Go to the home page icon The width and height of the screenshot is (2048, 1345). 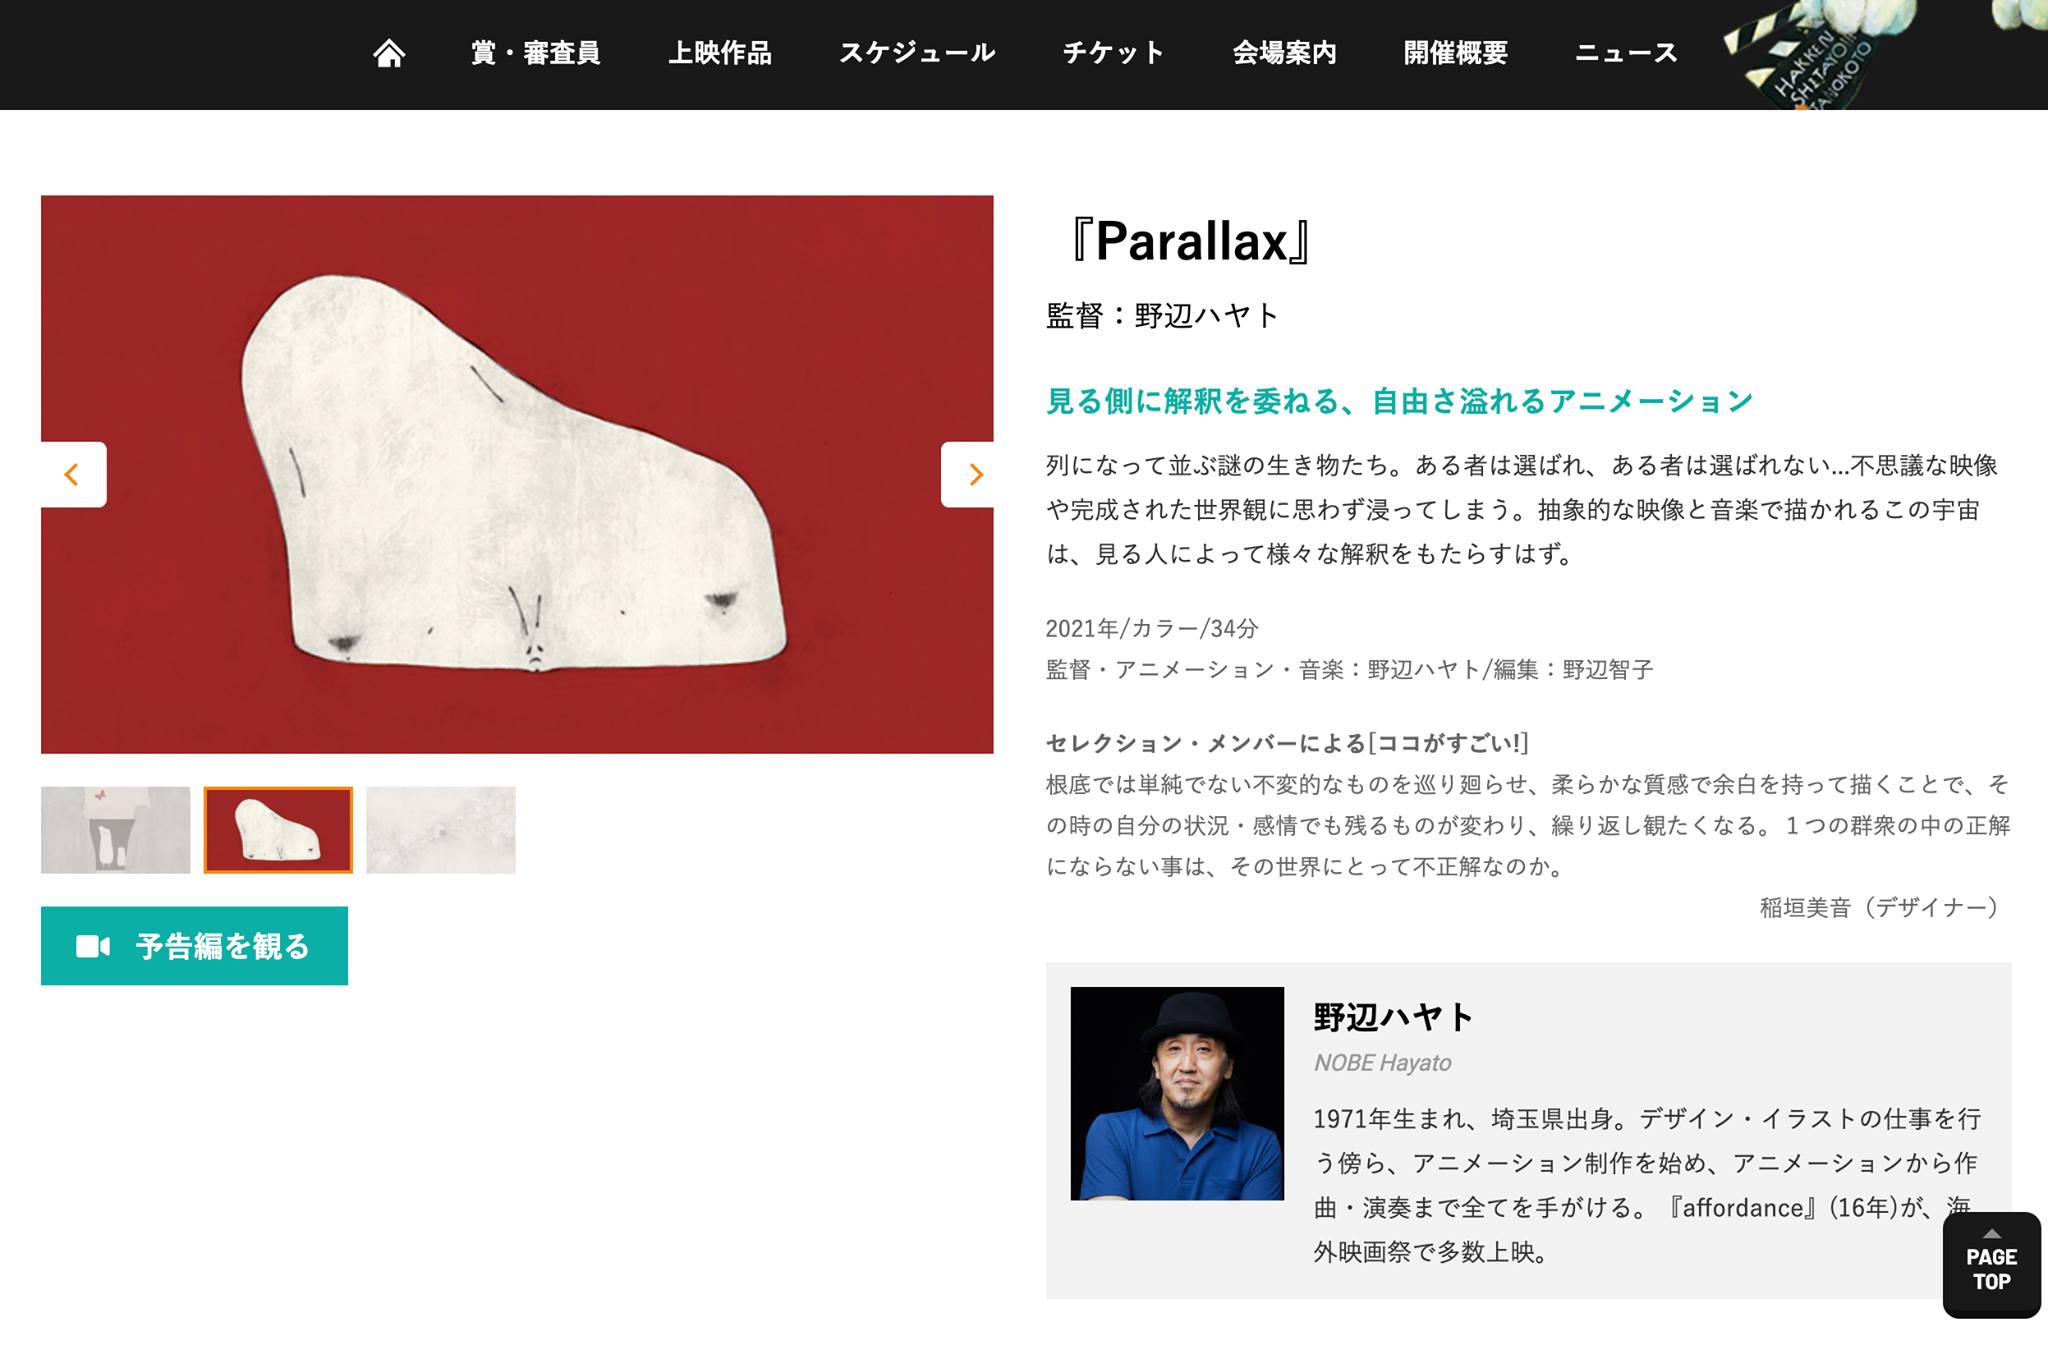click(389, 53)
